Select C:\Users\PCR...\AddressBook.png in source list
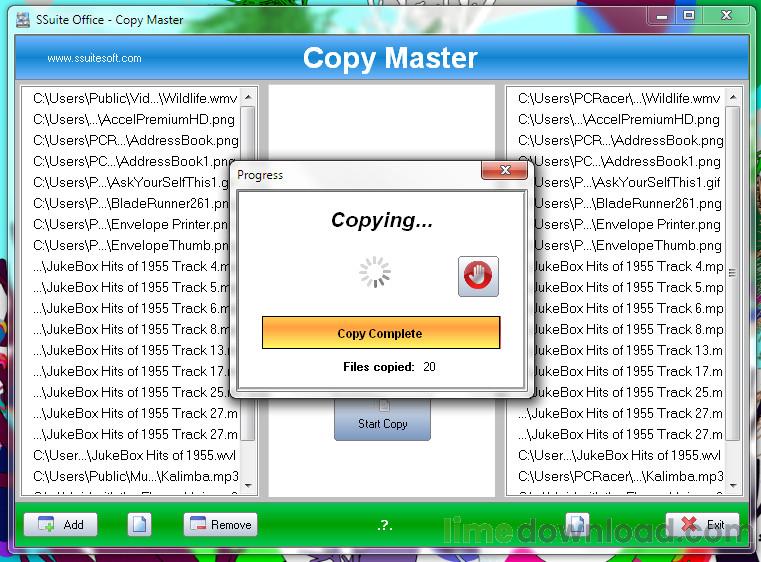Screen dimensions: 761x562 coord(136,140)
